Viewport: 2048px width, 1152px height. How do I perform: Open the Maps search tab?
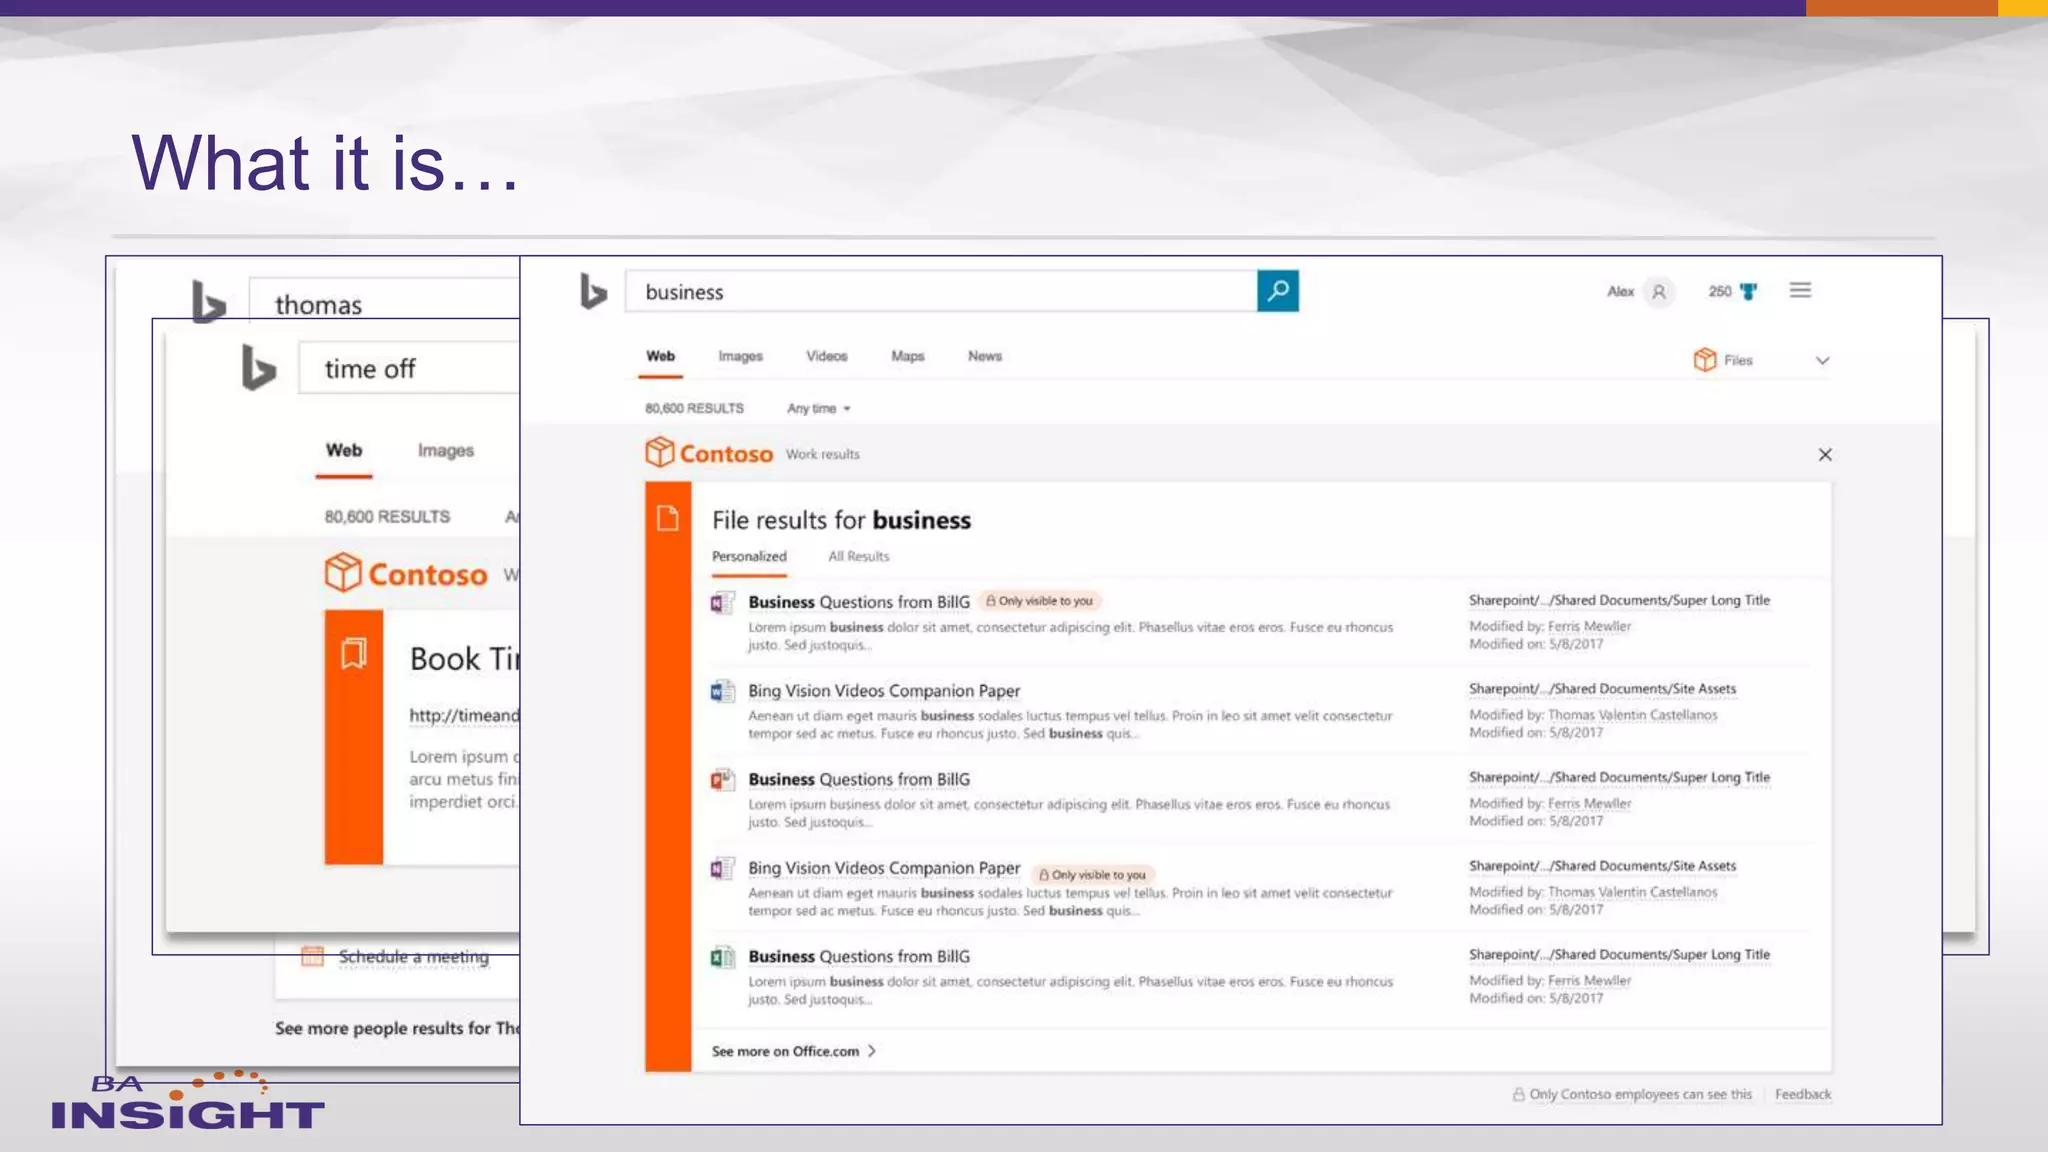907,356
